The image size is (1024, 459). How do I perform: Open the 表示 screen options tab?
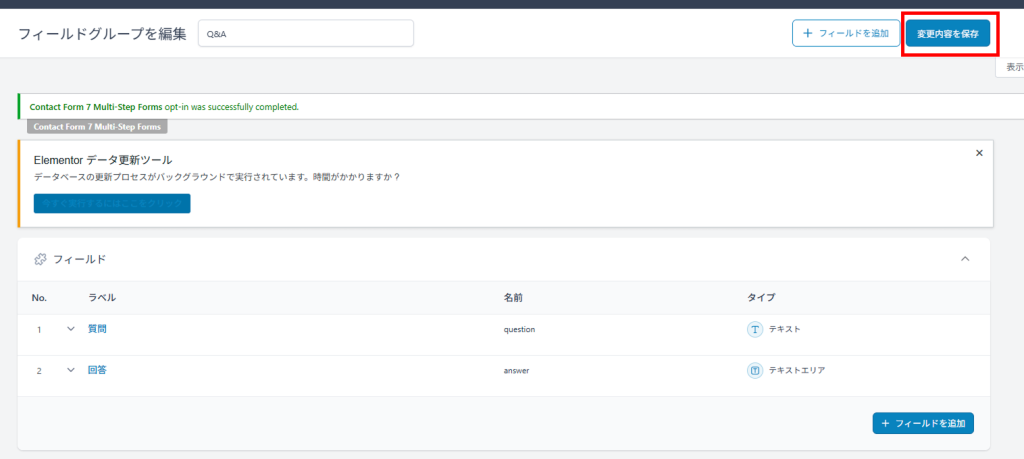click(1012, 67)
